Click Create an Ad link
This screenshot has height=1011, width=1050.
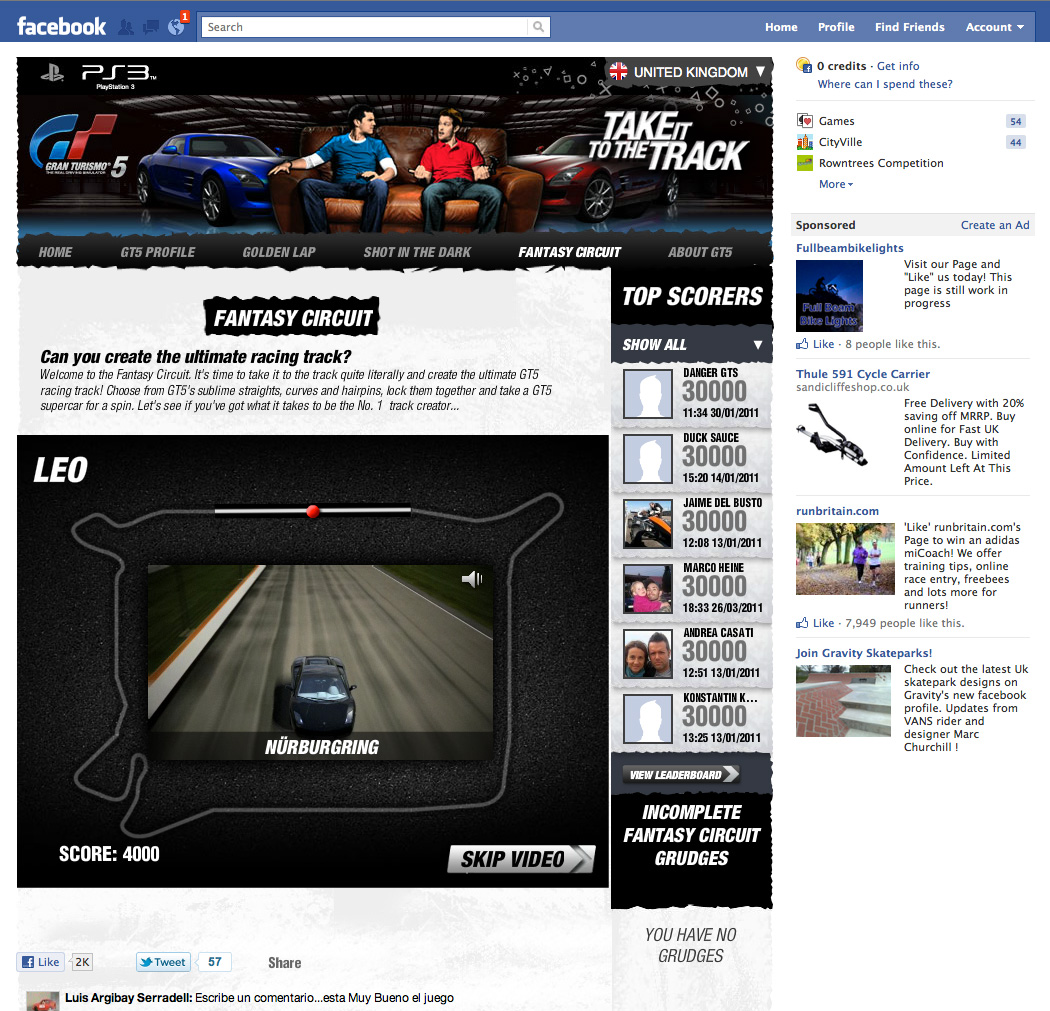coord(995,225)
